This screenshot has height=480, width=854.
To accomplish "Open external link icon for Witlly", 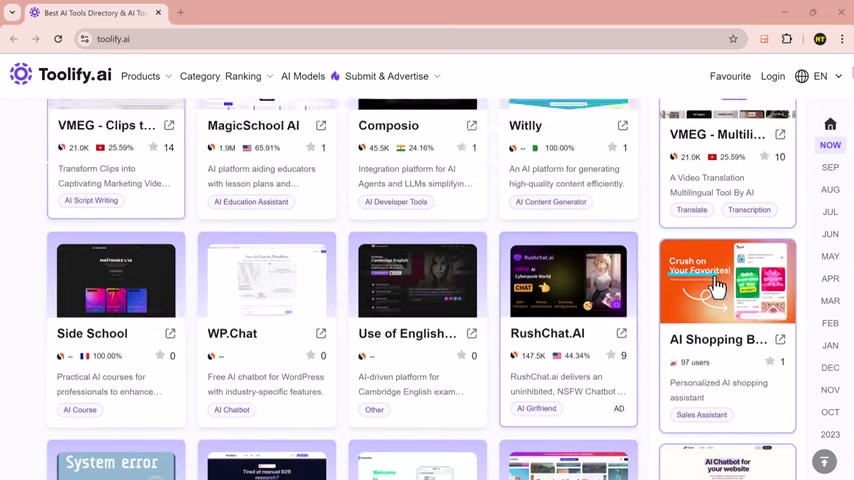I will pos(623,125).
